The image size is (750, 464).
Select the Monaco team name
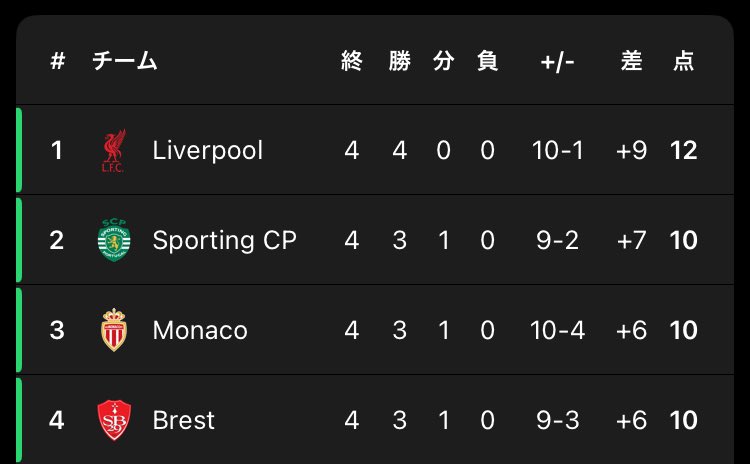[x=200, y=330]
